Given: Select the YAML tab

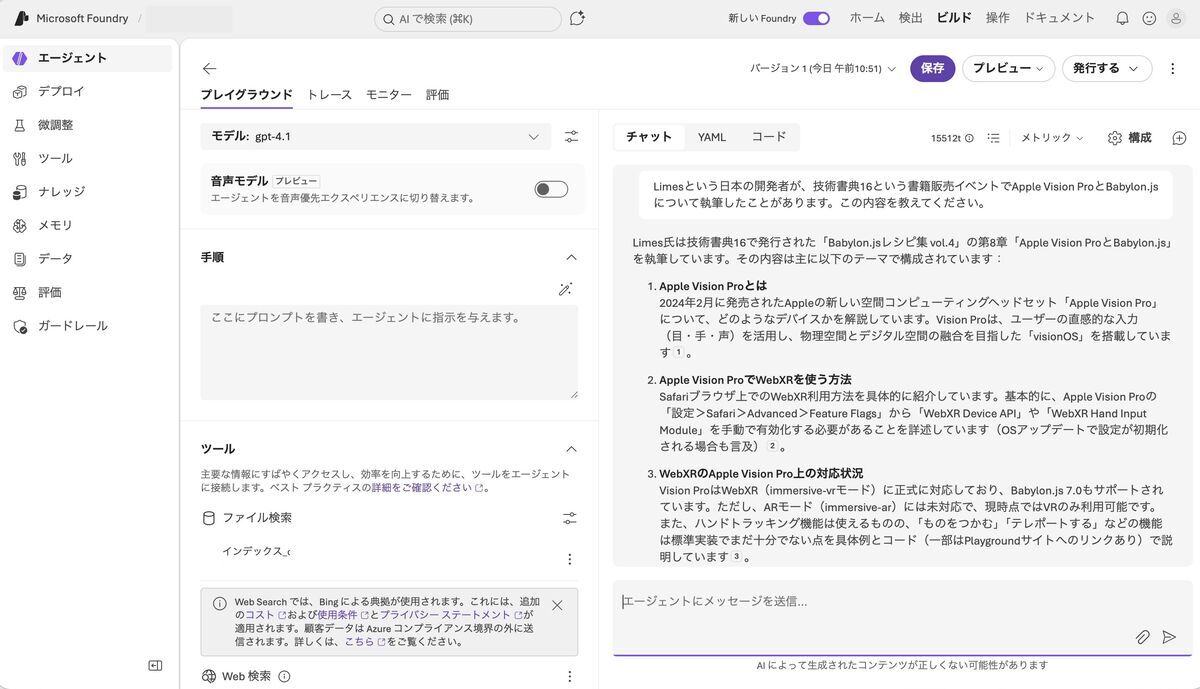Looking at the screenshot, I should [712, 137].
